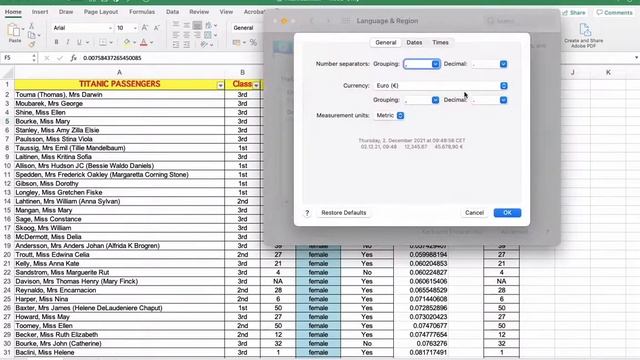This screenshot has height=360, width=640.
Task: Click the Top Align icon
Action: coord(176,25)
